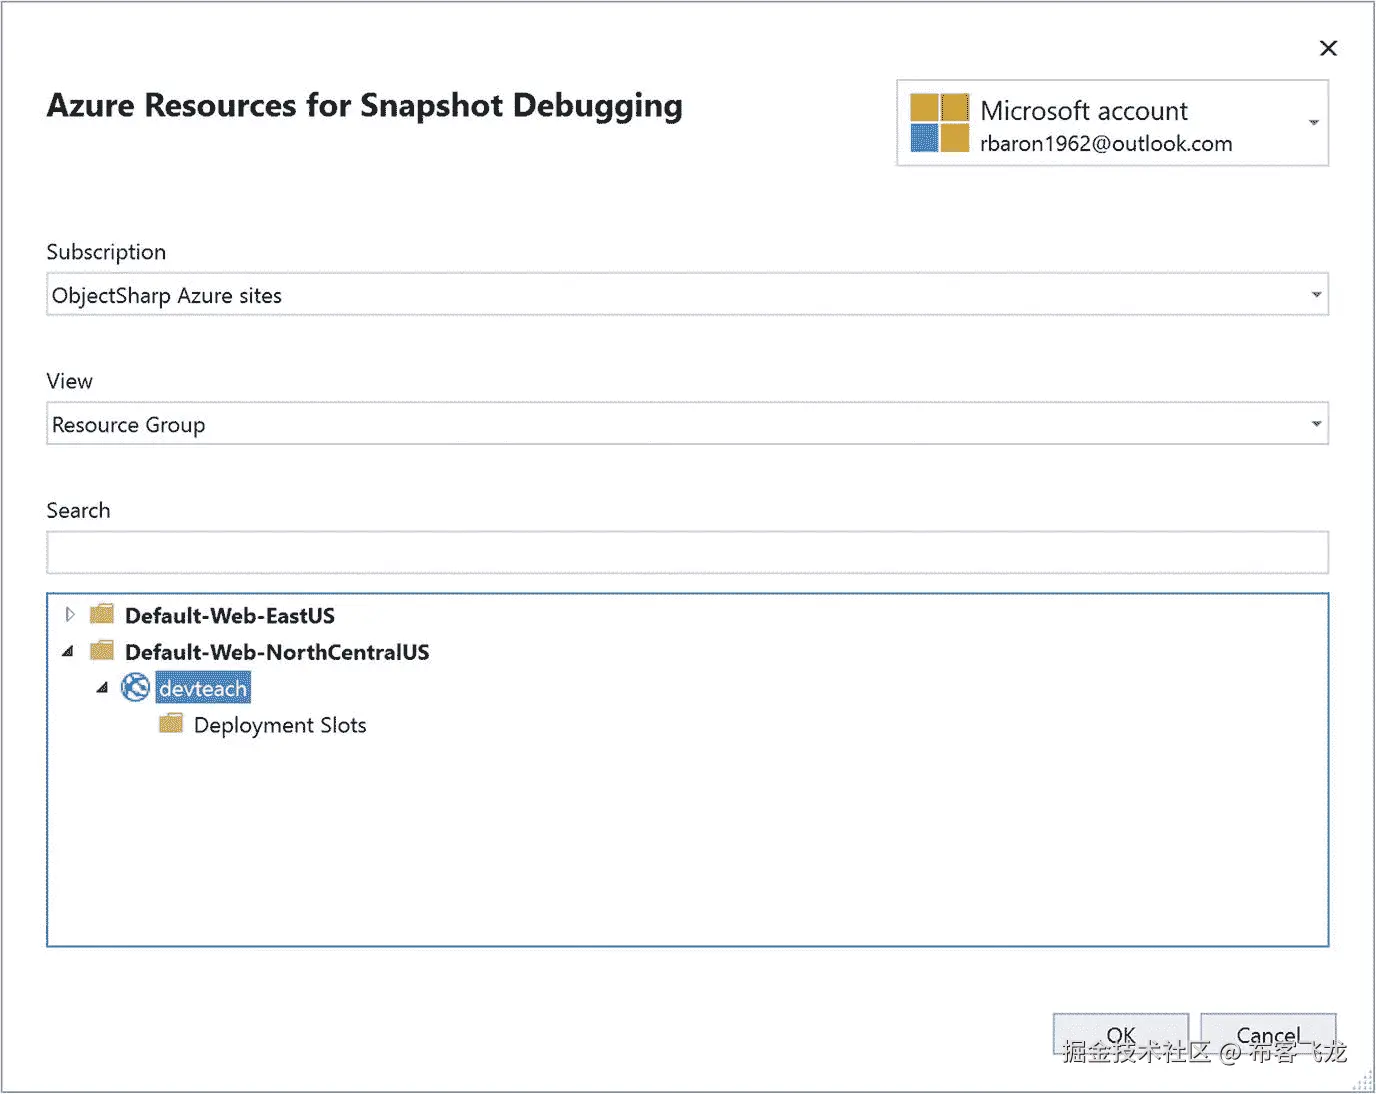
Task: Click the Microsoft account label text
Action: 1084,111
